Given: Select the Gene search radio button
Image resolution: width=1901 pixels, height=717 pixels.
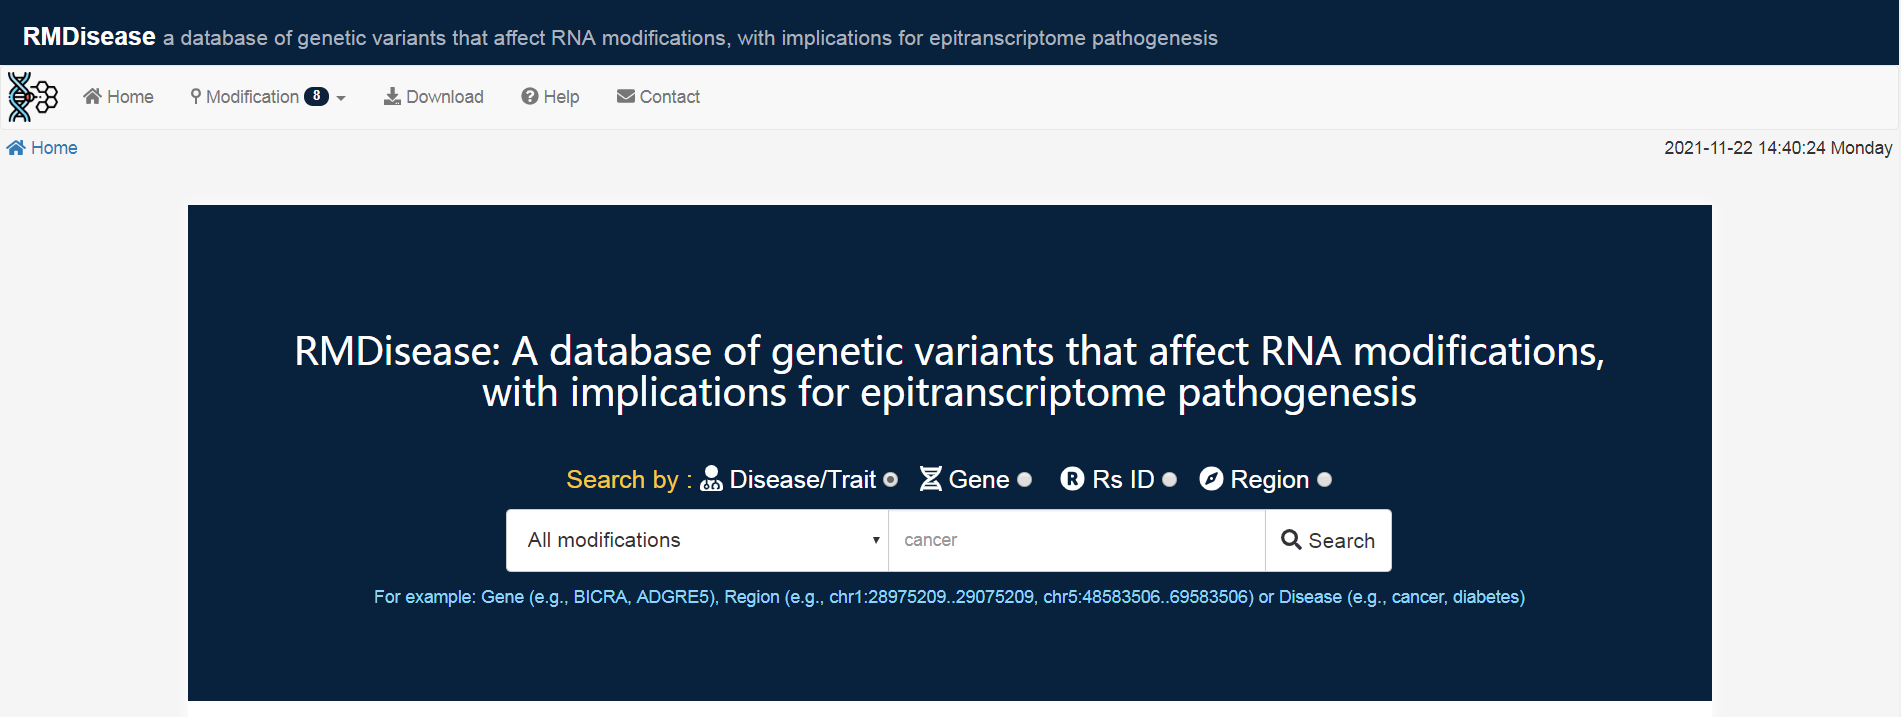Looking at the screenshot, I should (x=1024, y=480).
